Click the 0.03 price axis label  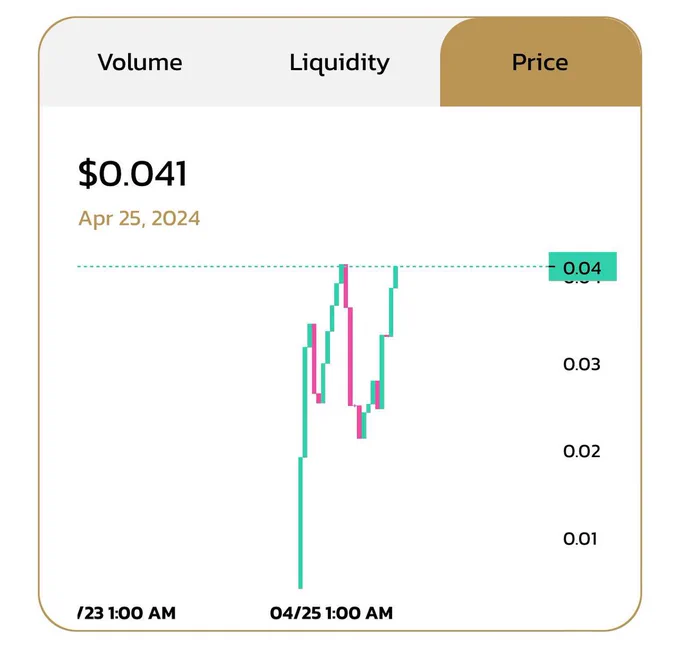click(x=582, y=364)
